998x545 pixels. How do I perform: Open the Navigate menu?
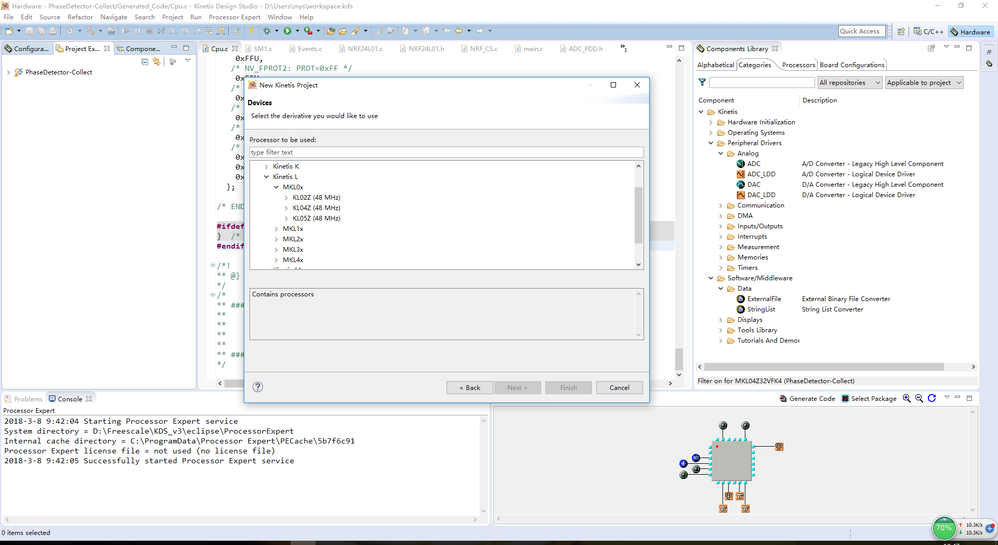tap(113, 17)
